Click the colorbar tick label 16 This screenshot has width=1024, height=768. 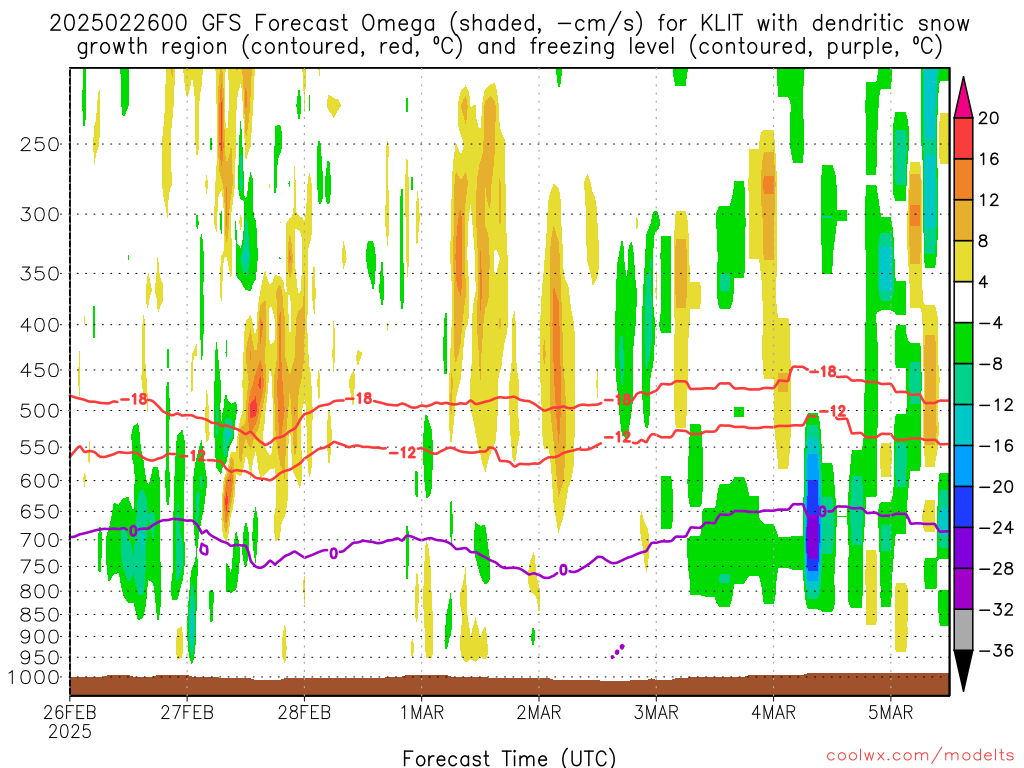[989, 159]
